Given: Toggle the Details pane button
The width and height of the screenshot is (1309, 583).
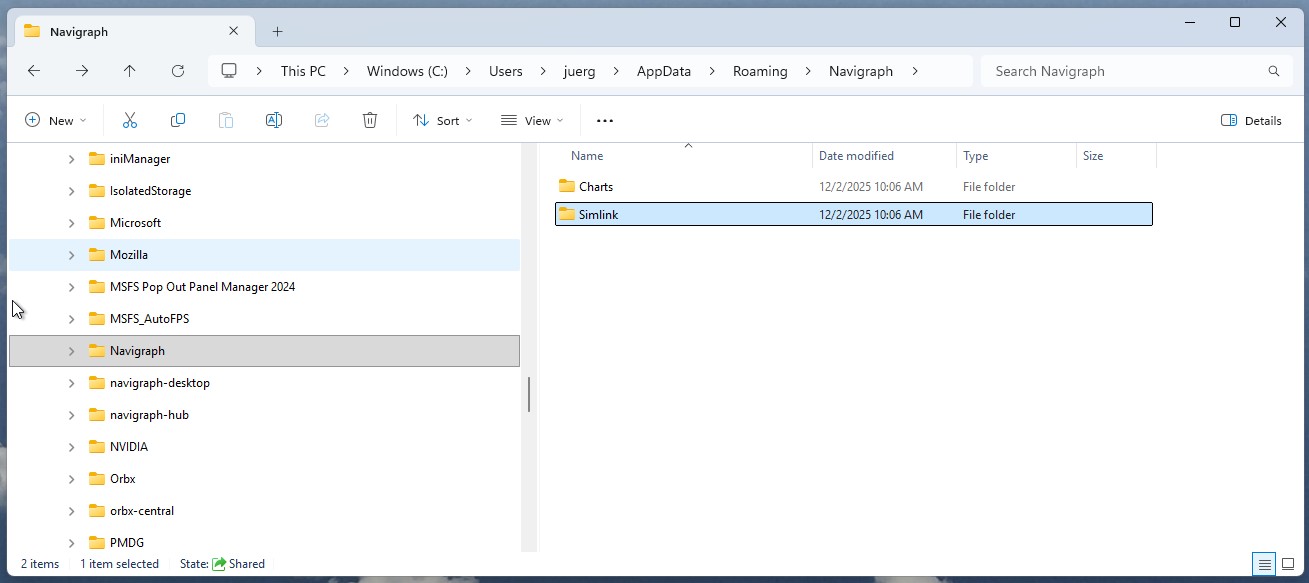Looking at the screenshot, I should 1251,120.
